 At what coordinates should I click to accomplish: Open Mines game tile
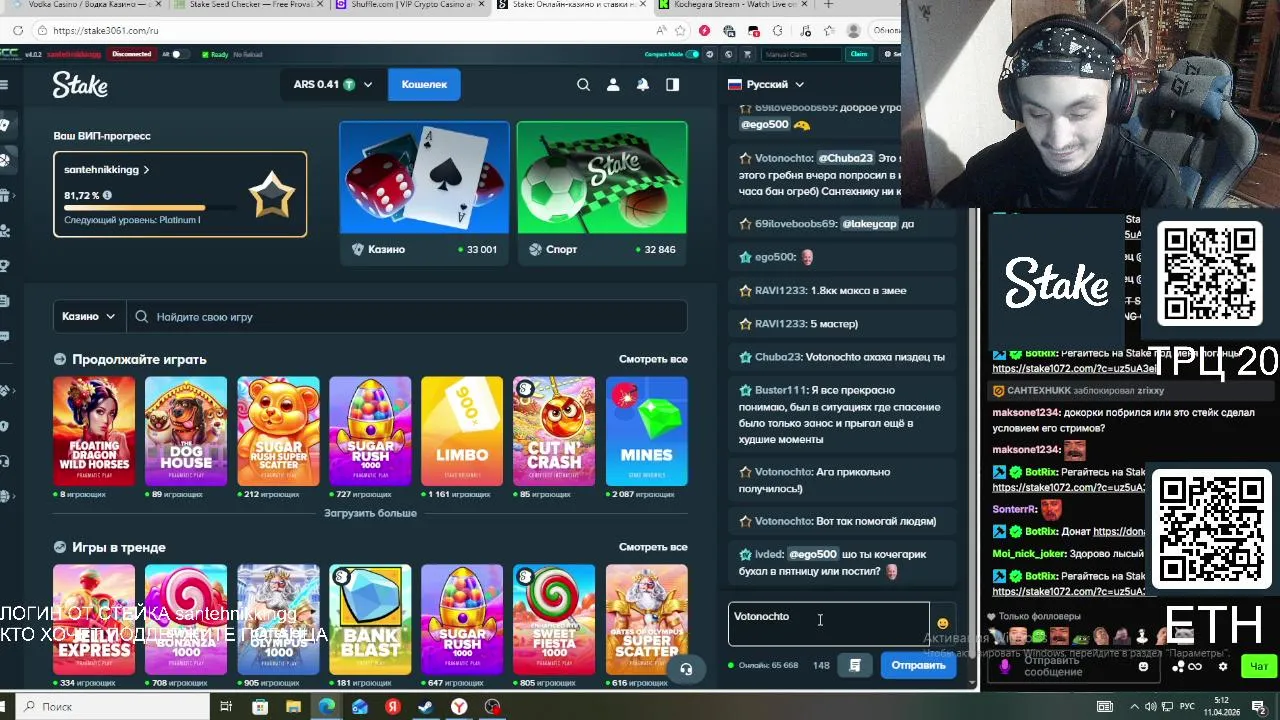tap(646, 431)
